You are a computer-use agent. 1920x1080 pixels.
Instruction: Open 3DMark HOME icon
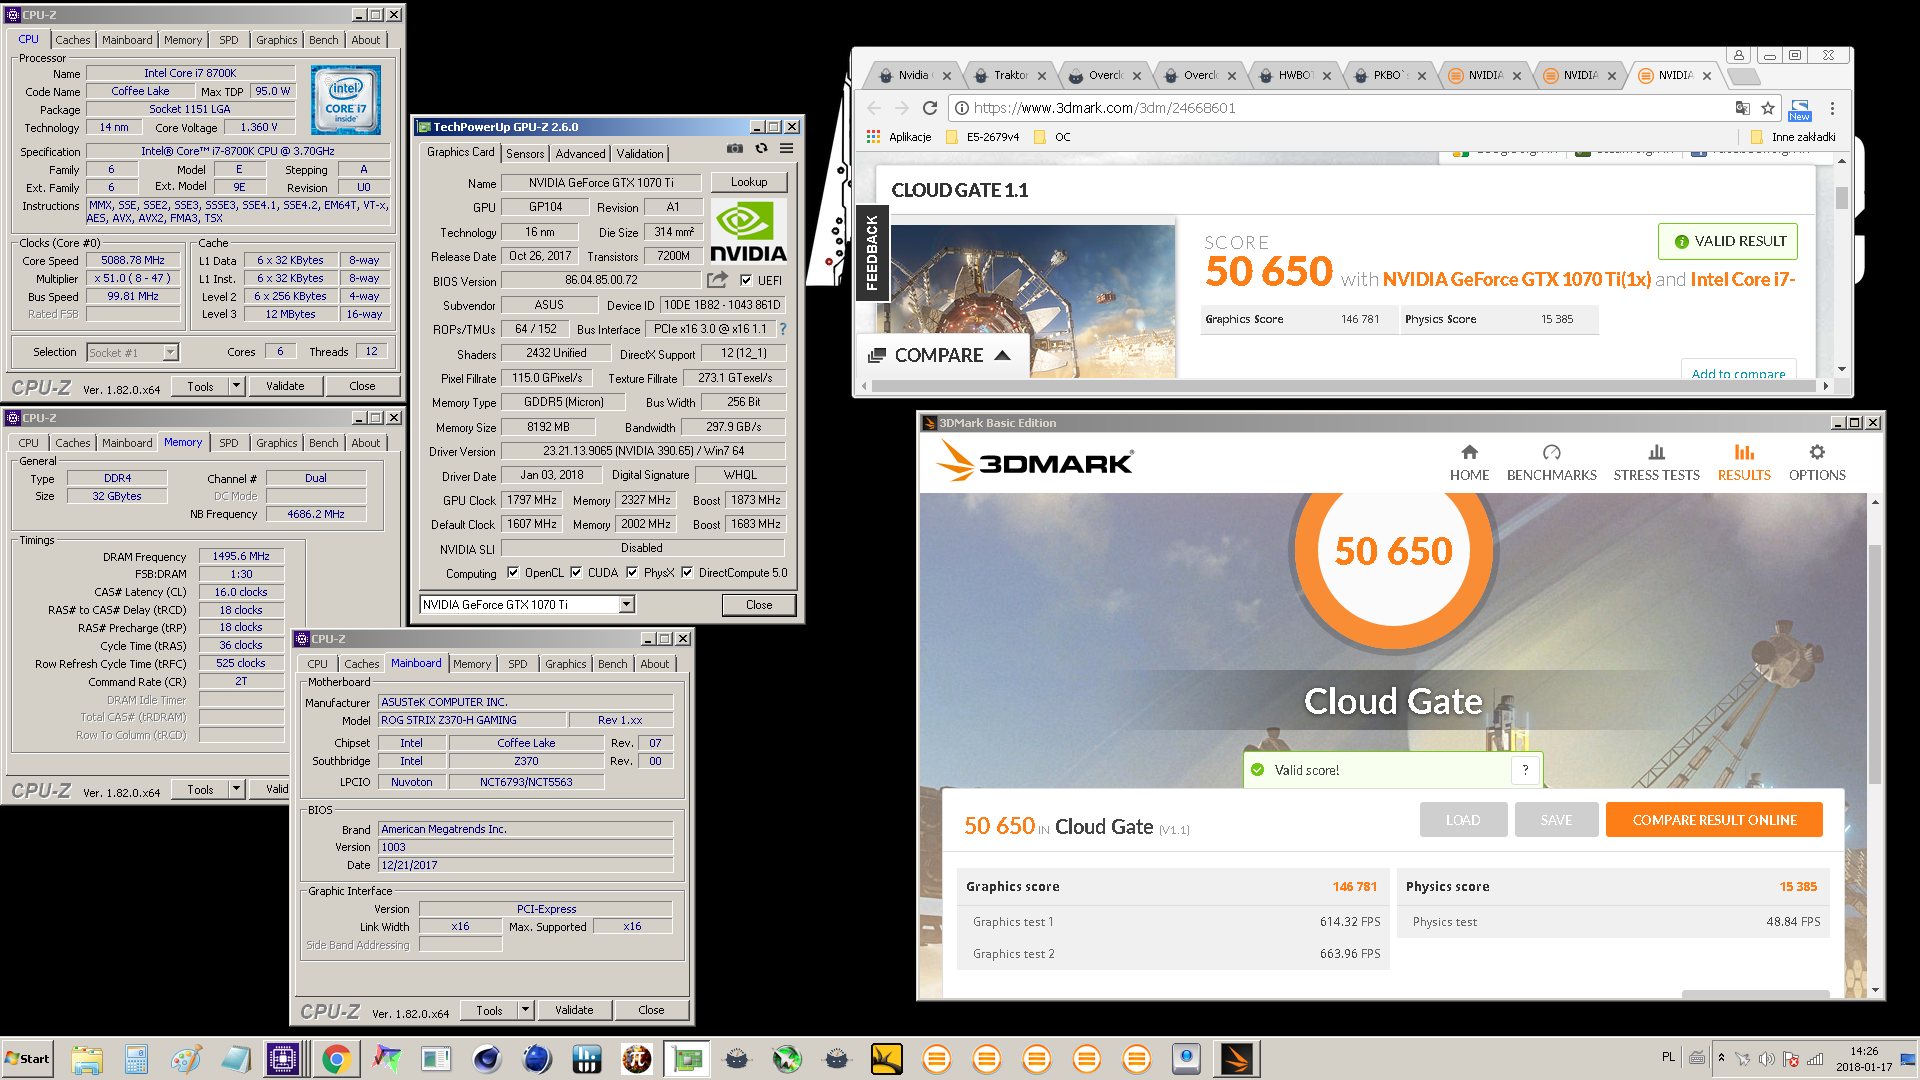point(1469,462)
